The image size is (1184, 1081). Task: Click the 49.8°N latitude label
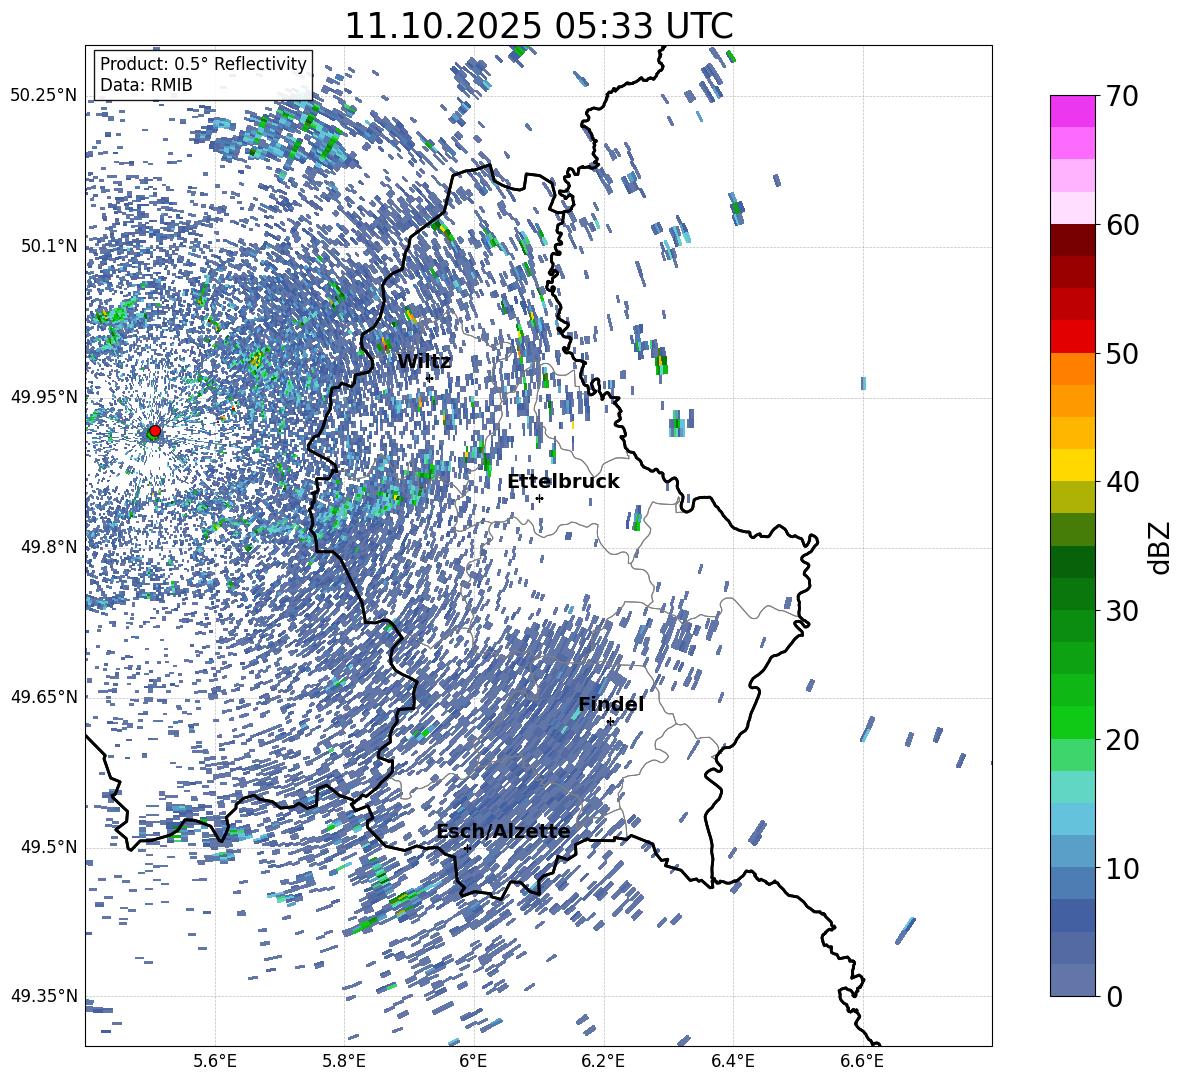[x=50, y=547]
